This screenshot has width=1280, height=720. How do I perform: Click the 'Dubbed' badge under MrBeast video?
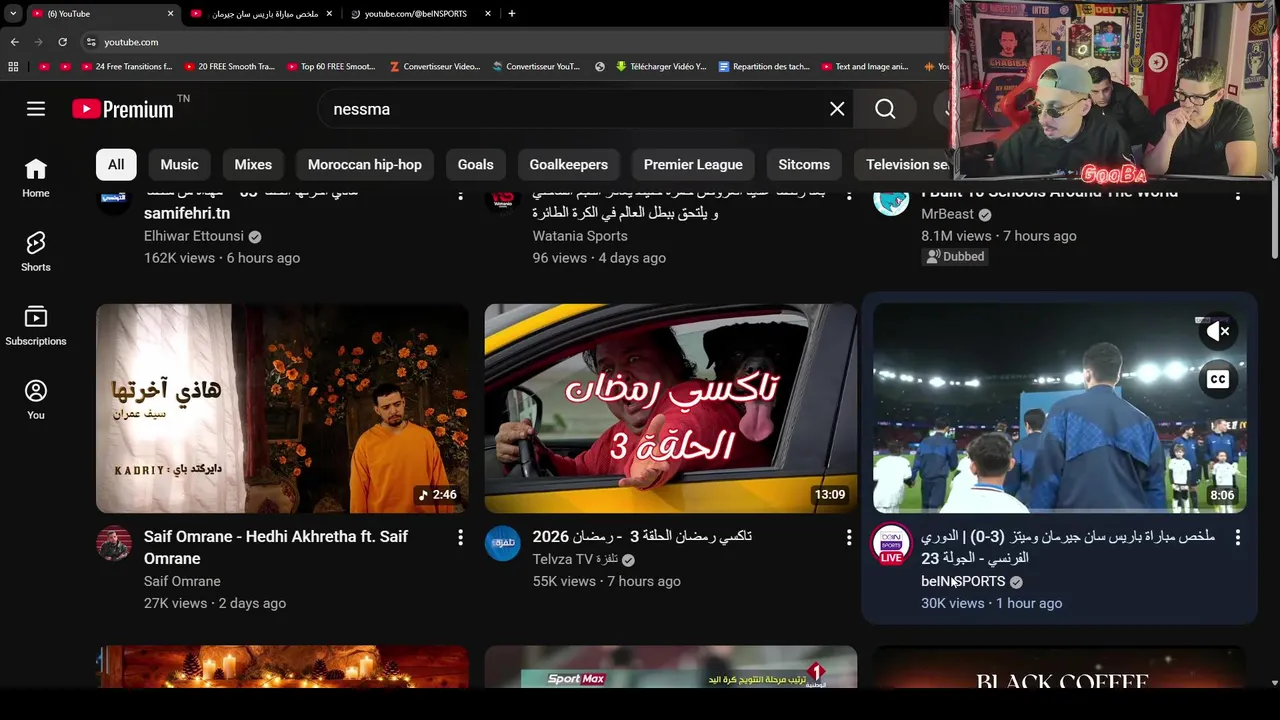coord(955,256)
